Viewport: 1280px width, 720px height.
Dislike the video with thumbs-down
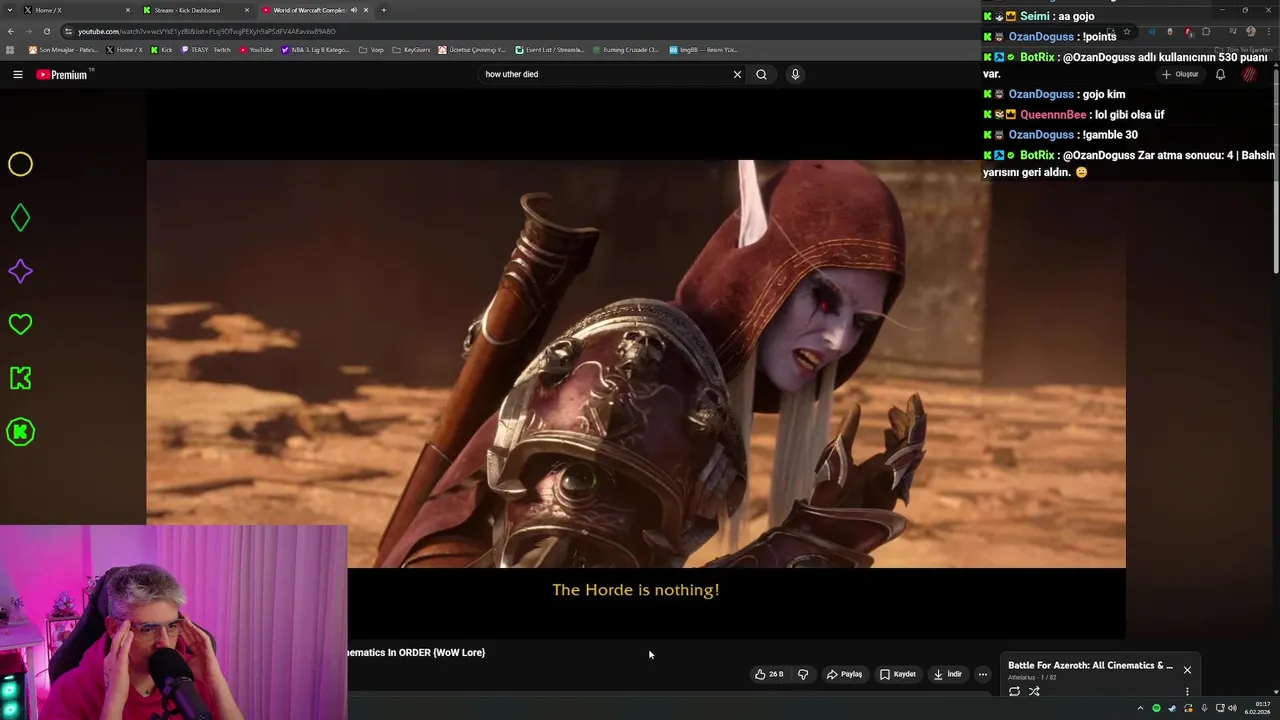click(x=802, y=674)
